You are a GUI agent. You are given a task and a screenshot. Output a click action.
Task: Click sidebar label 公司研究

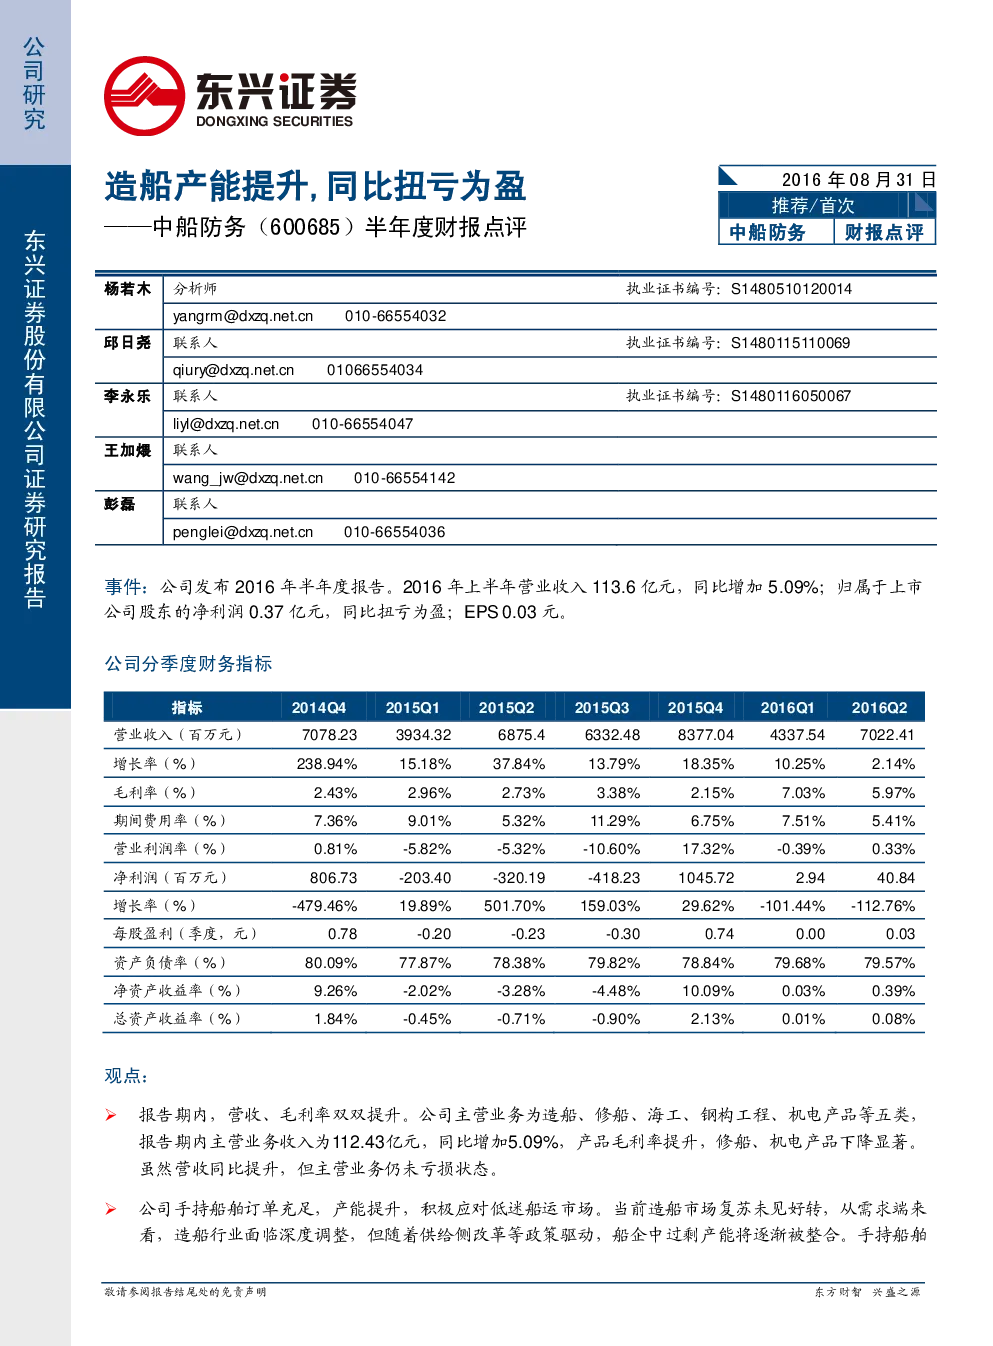35,83
